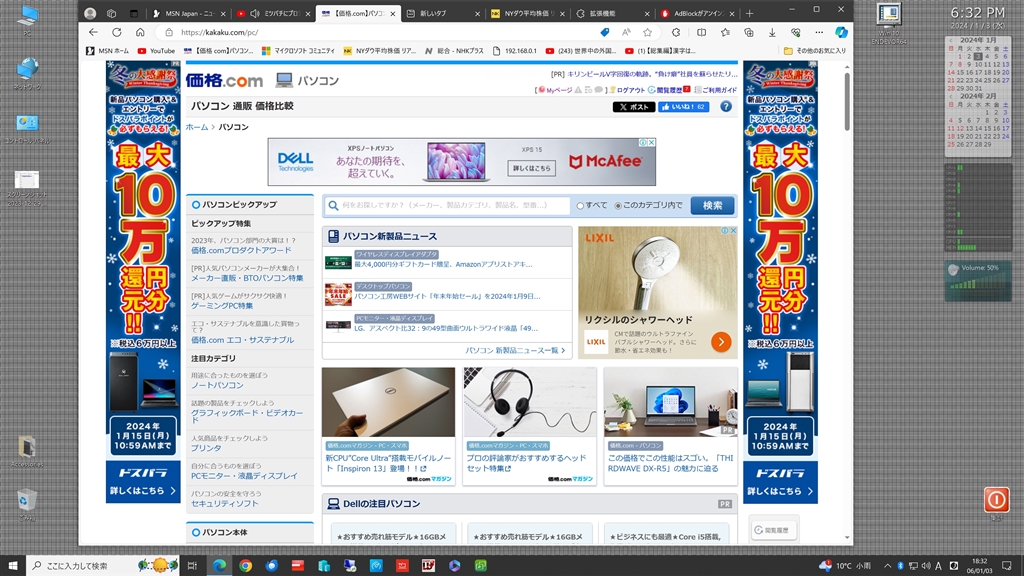
Task: Open the ノートパソコン category link
Action: 217,385
